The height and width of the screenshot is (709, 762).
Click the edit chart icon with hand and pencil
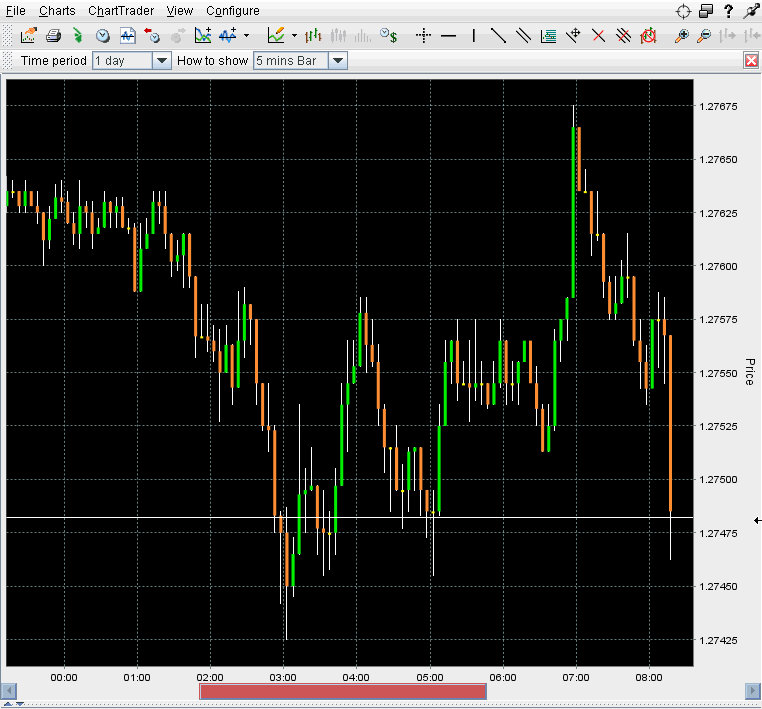(x=29, y=35)
